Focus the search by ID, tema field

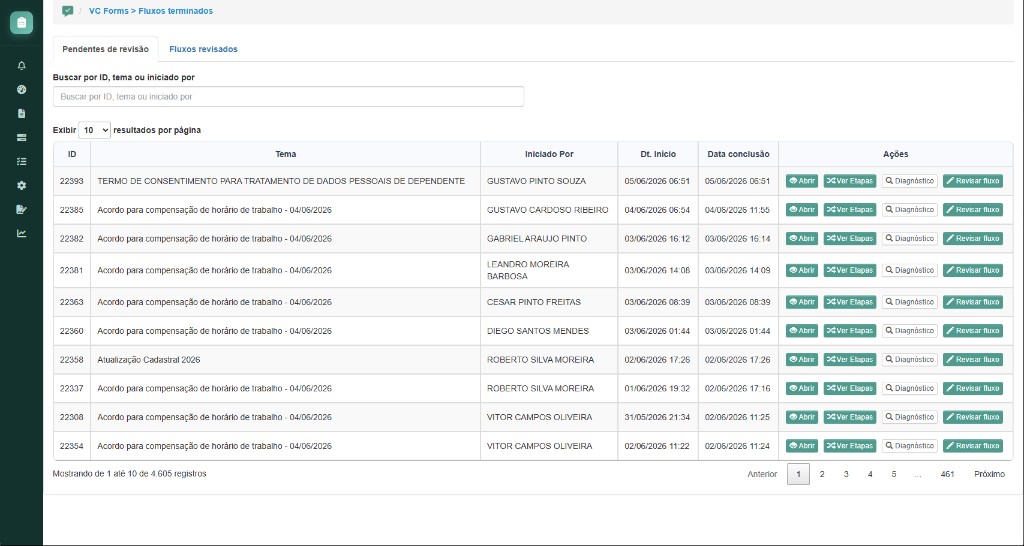[x=288, y=97]
